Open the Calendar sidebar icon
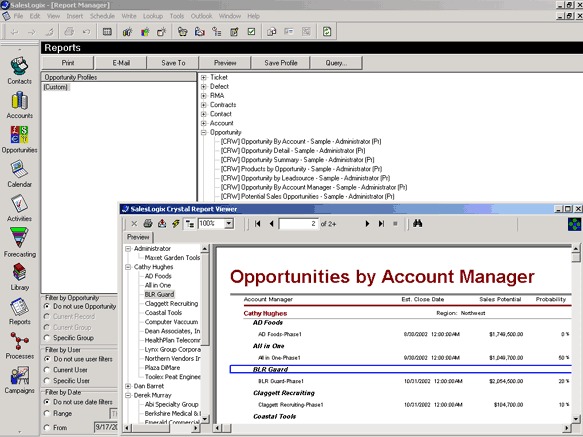 [x=19, y=174]
